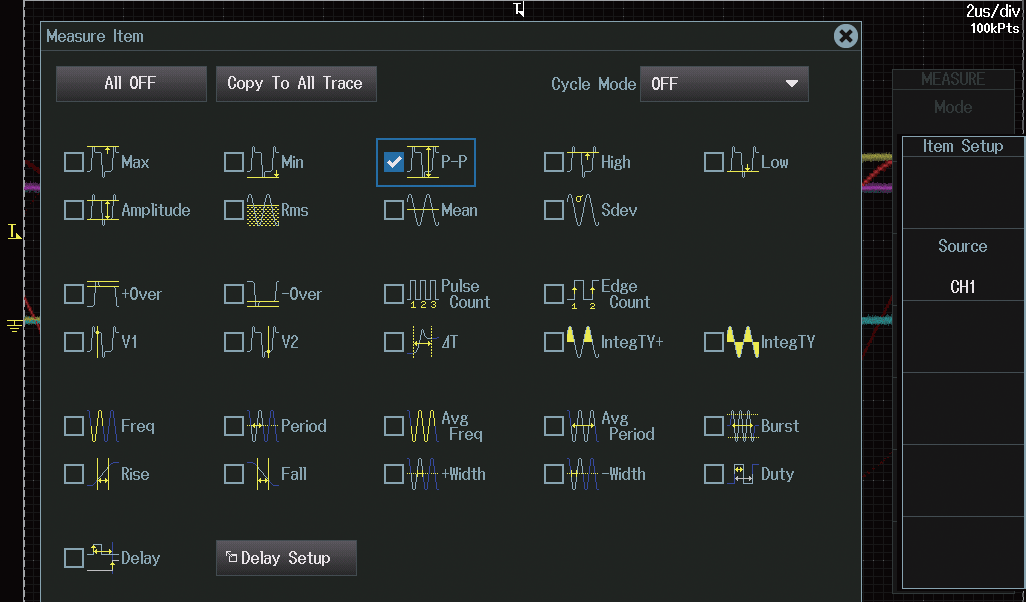Screen dimensions: 1026x602
Task: Click the yellow ground level marker
Action: [x=14, y=325]
